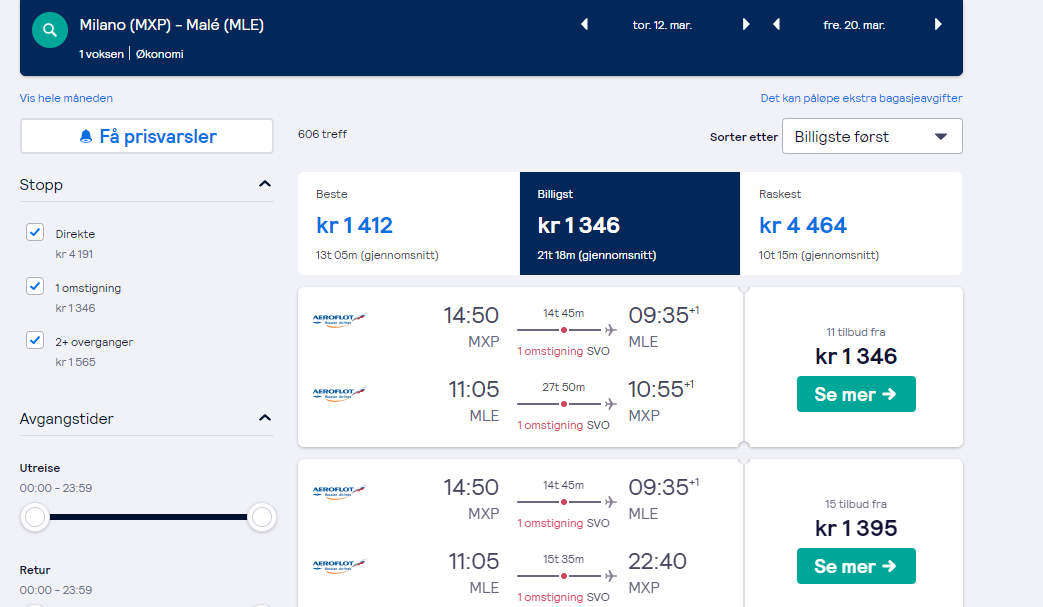Uncheck the Direkte stops checkbox
The height and width of the screenshot is (607, 1043).
click(x=35, y=232)
